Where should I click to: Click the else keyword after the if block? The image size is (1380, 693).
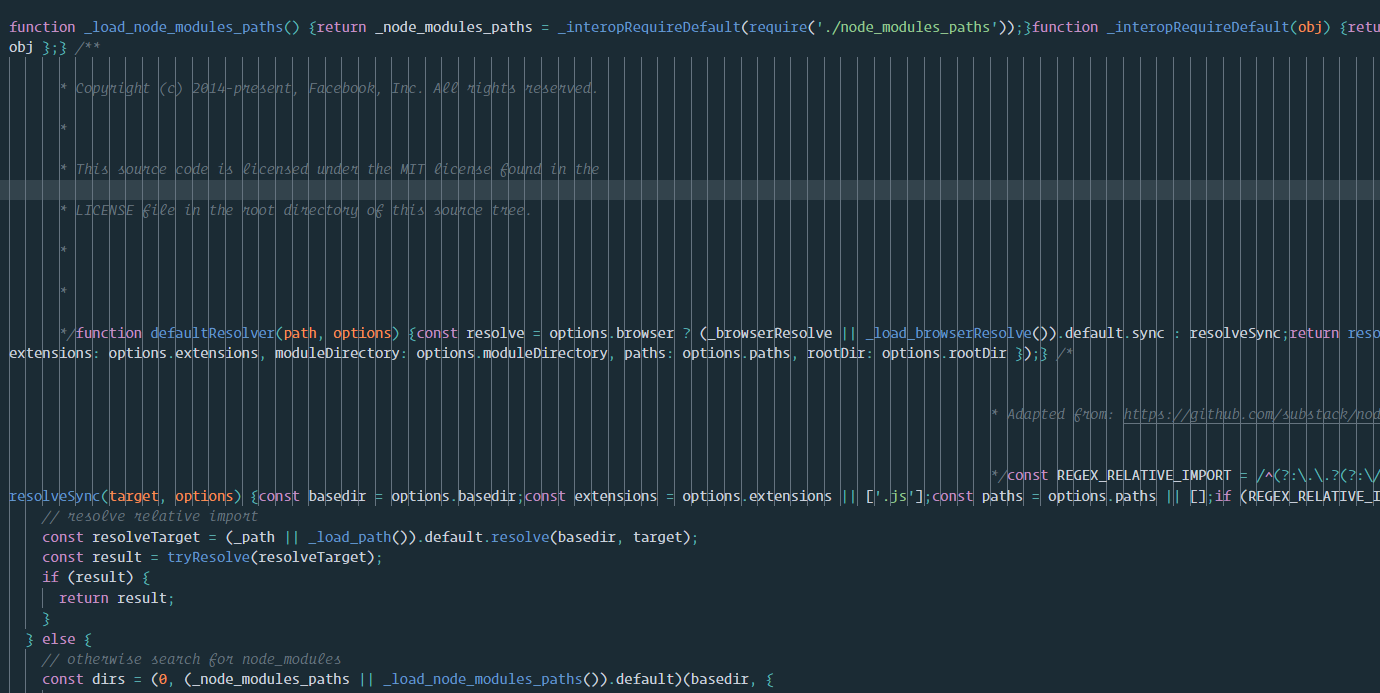click(x=60, y=638)
